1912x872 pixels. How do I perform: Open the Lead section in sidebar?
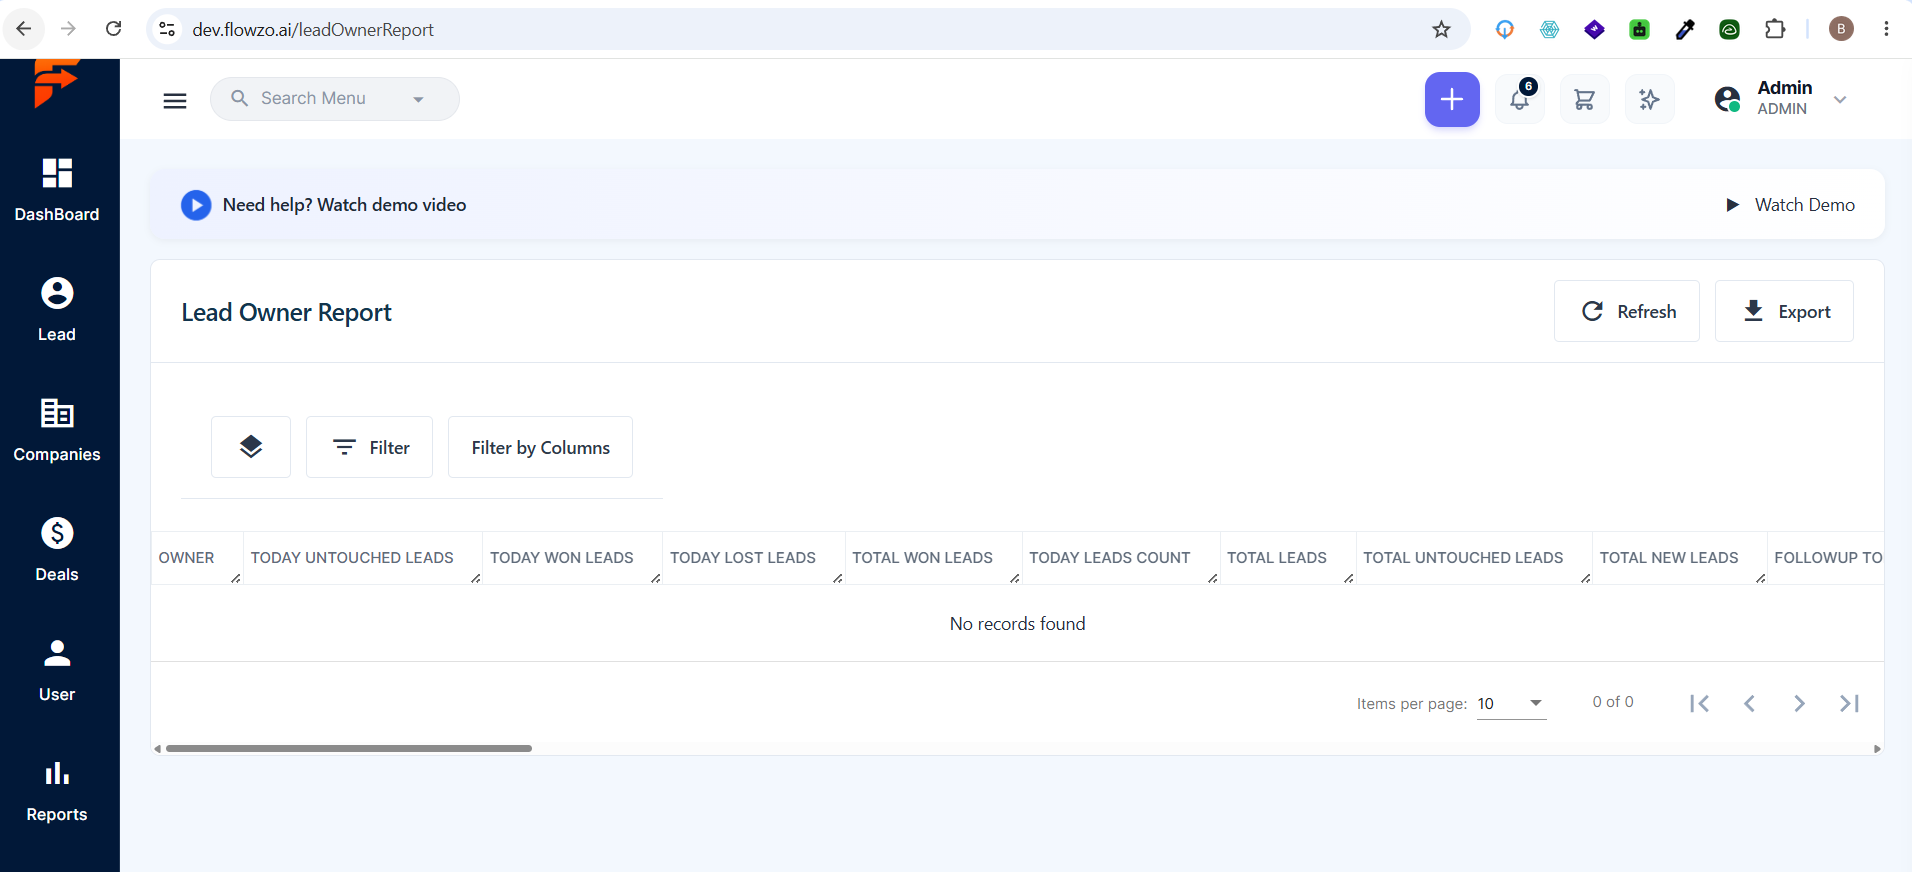click(x=57, y=310)
